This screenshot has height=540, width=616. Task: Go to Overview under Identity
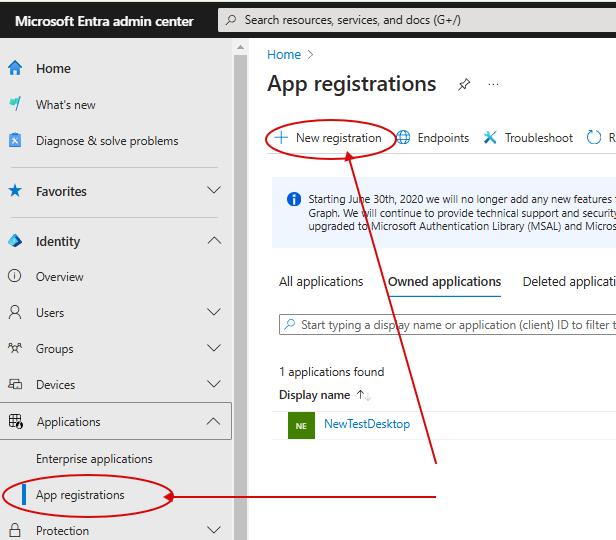pos(60,276)
